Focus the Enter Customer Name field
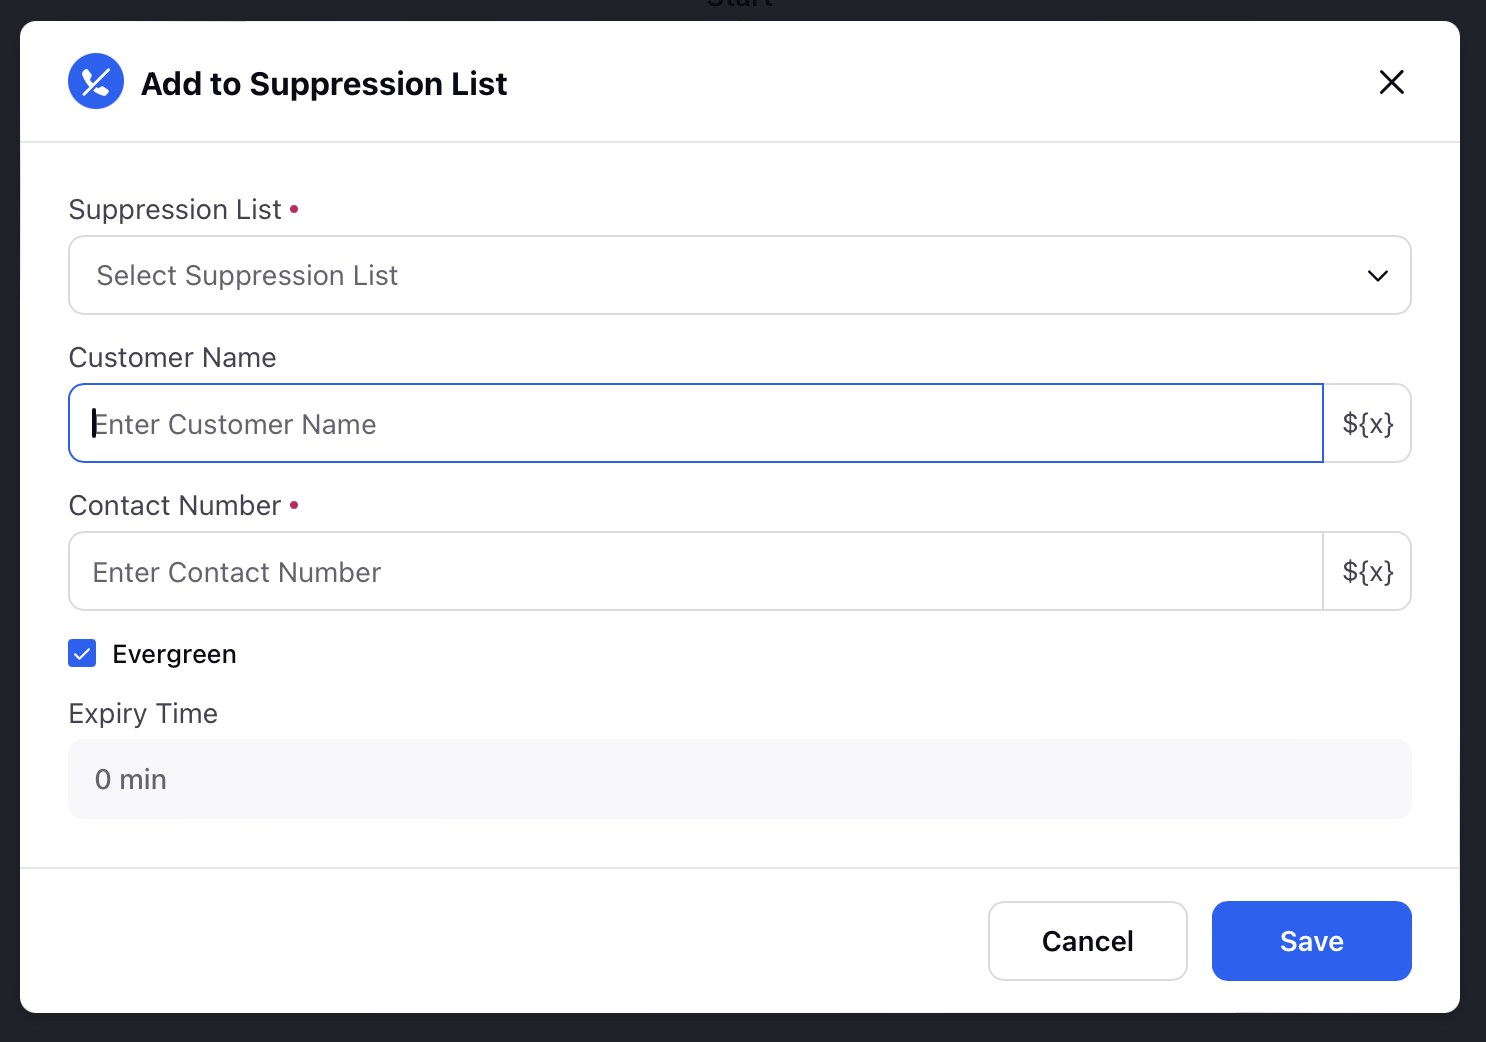Image resolution: width=1486 pixels, height=1042 pixels. point(696,423)
